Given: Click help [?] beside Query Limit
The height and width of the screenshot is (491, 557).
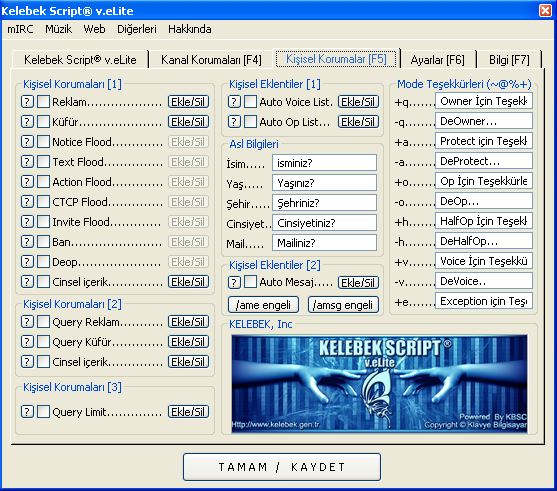Looking at the screenshot, I should (27, 412).
